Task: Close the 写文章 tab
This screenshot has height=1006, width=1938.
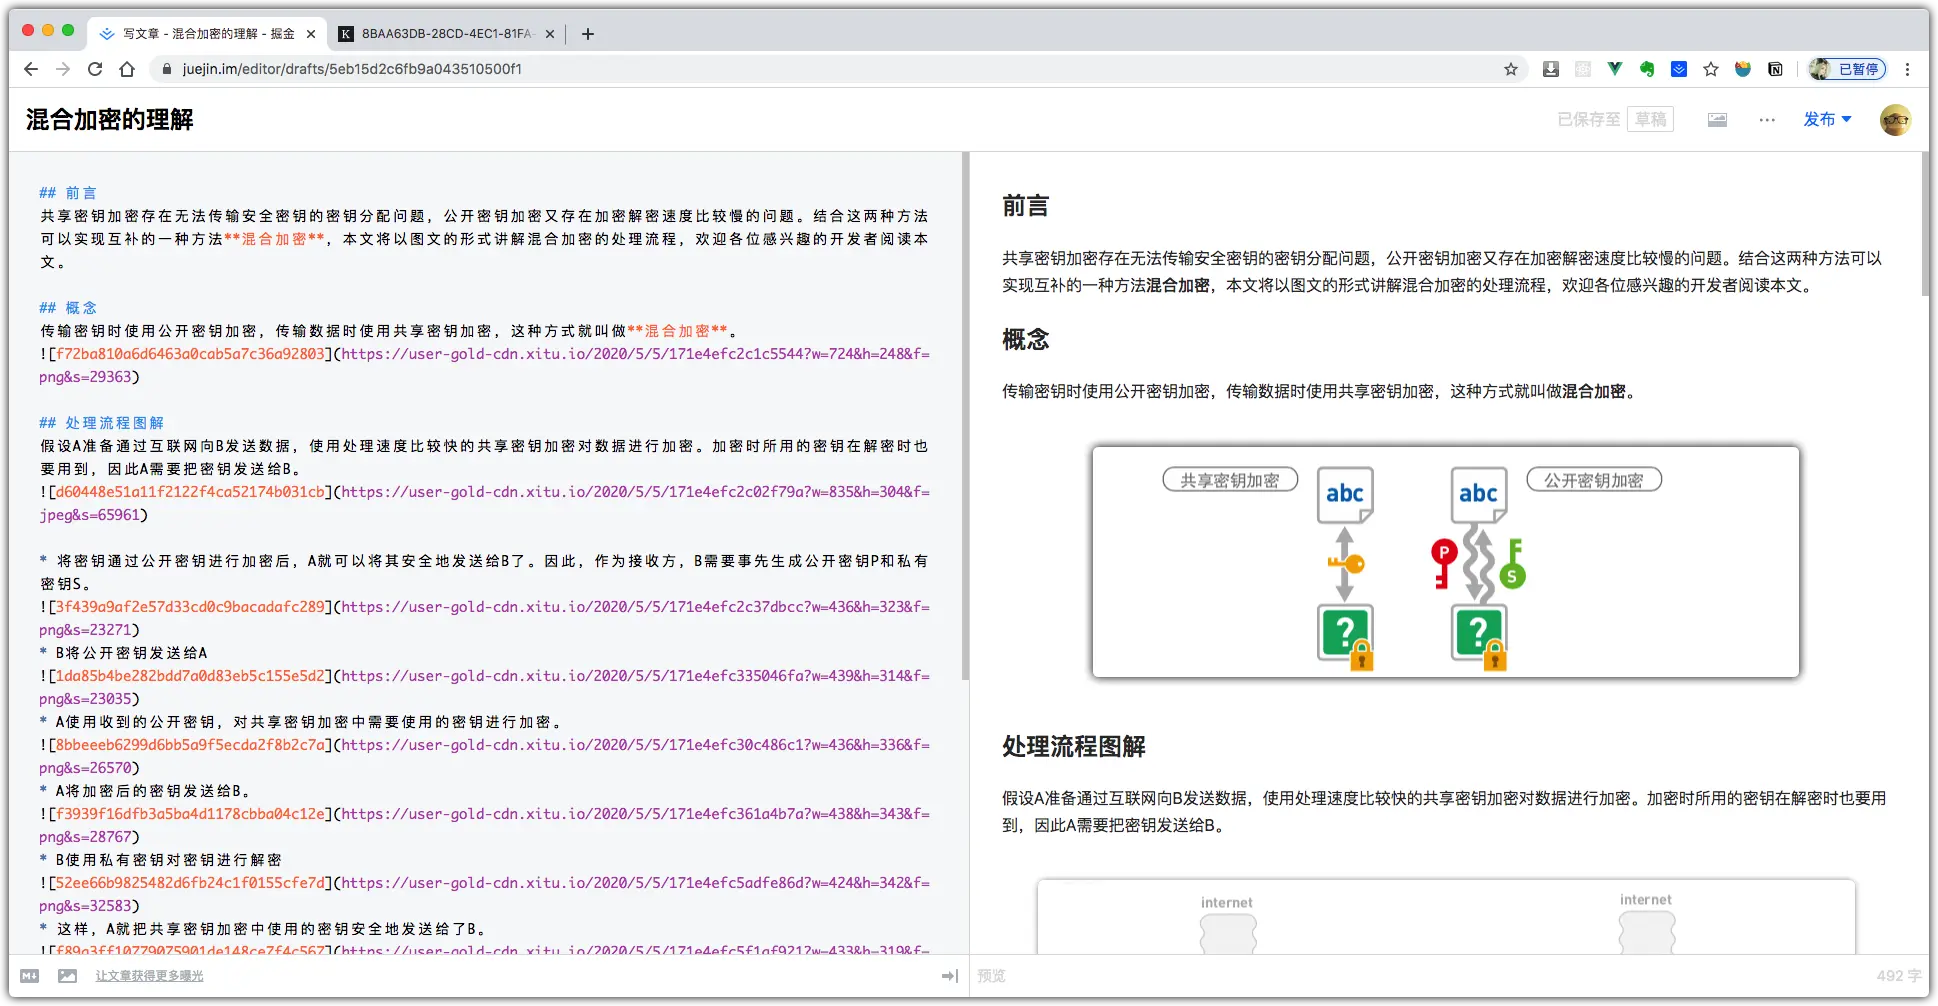Action: pos(311,34)
